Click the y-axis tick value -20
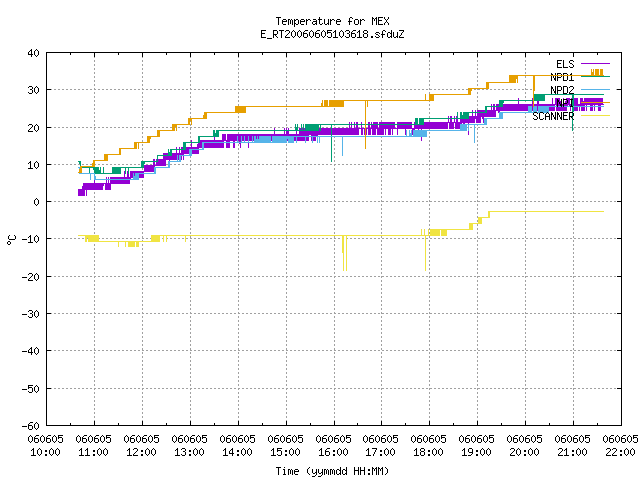 (31, 277)
